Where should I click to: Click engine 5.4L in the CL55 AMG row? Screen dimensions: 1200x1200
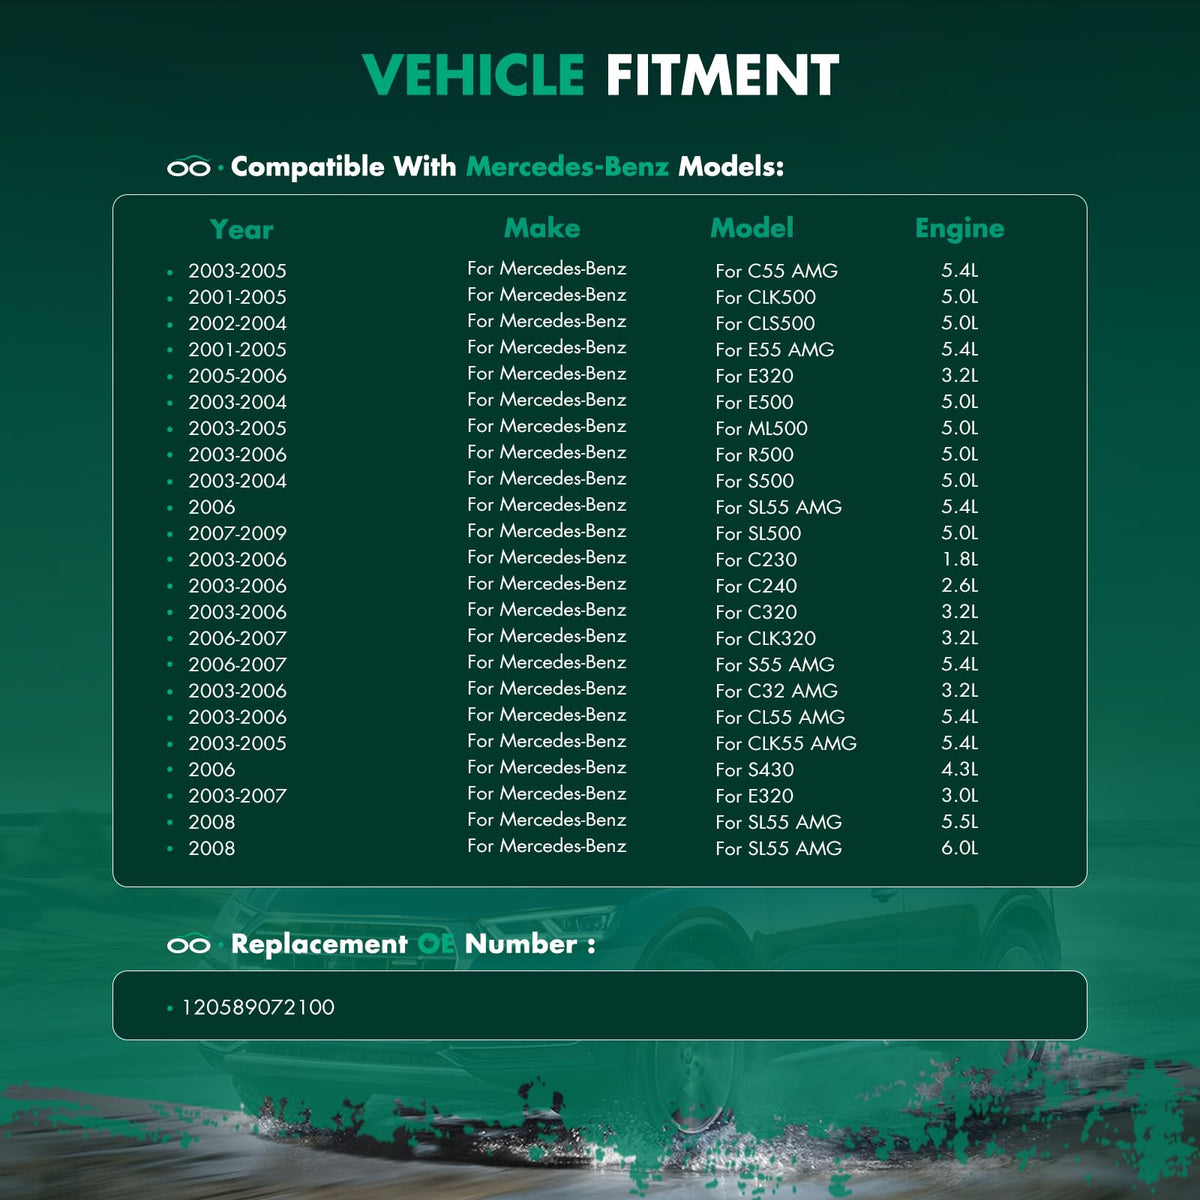[960, 716]
